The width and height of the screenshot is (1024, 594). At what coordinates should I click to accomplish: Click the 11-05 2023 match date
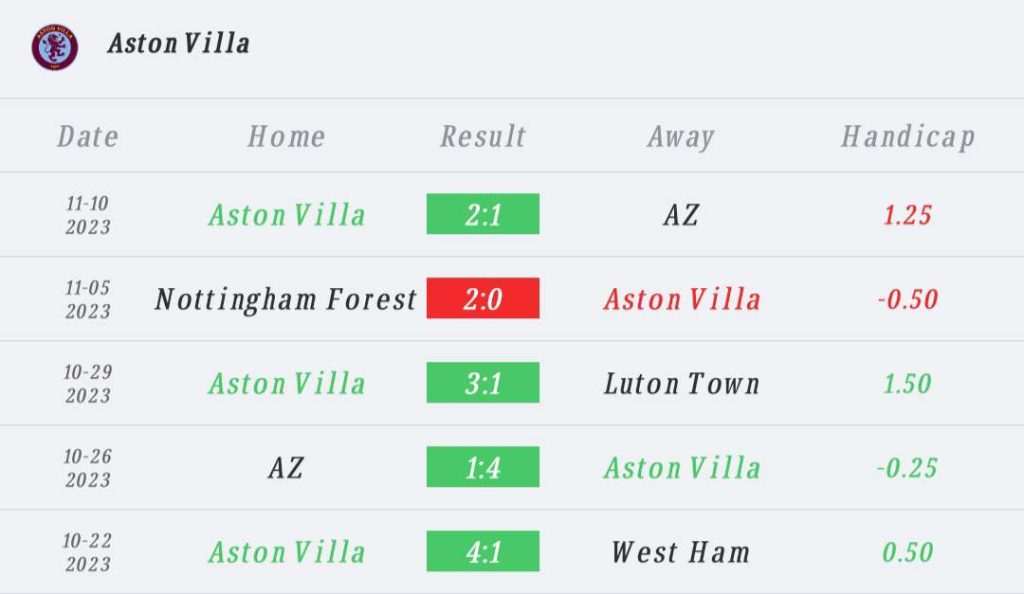click(x=88, y=299)
